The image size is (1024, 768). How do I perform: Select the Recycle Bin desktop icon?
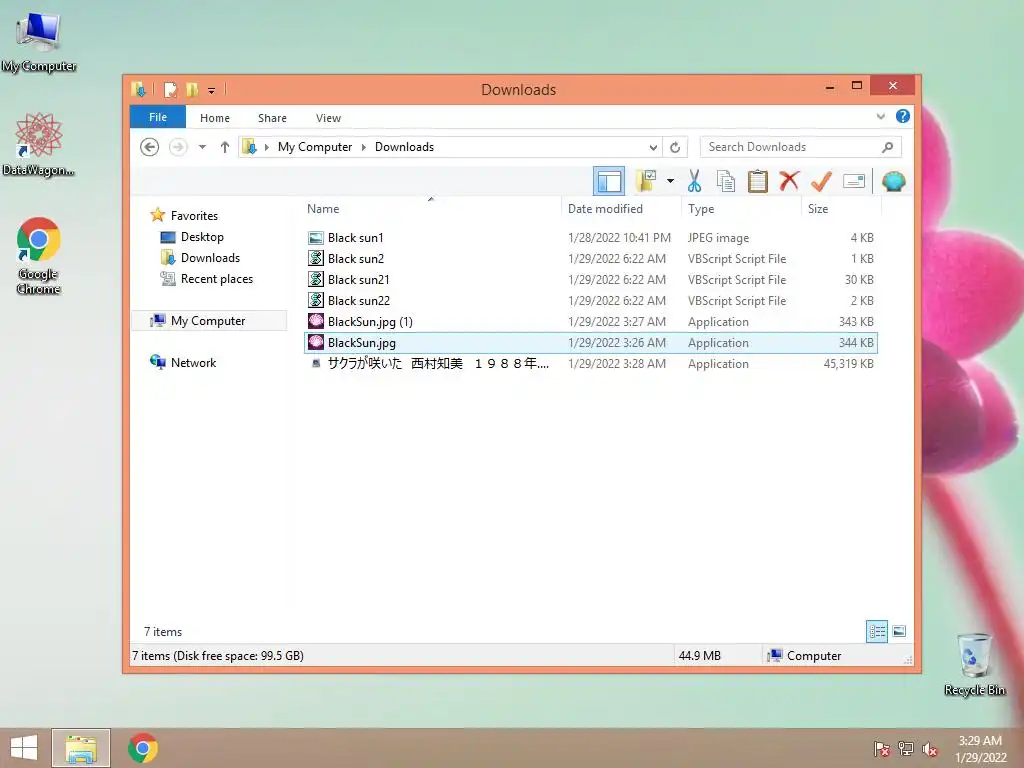974,664
